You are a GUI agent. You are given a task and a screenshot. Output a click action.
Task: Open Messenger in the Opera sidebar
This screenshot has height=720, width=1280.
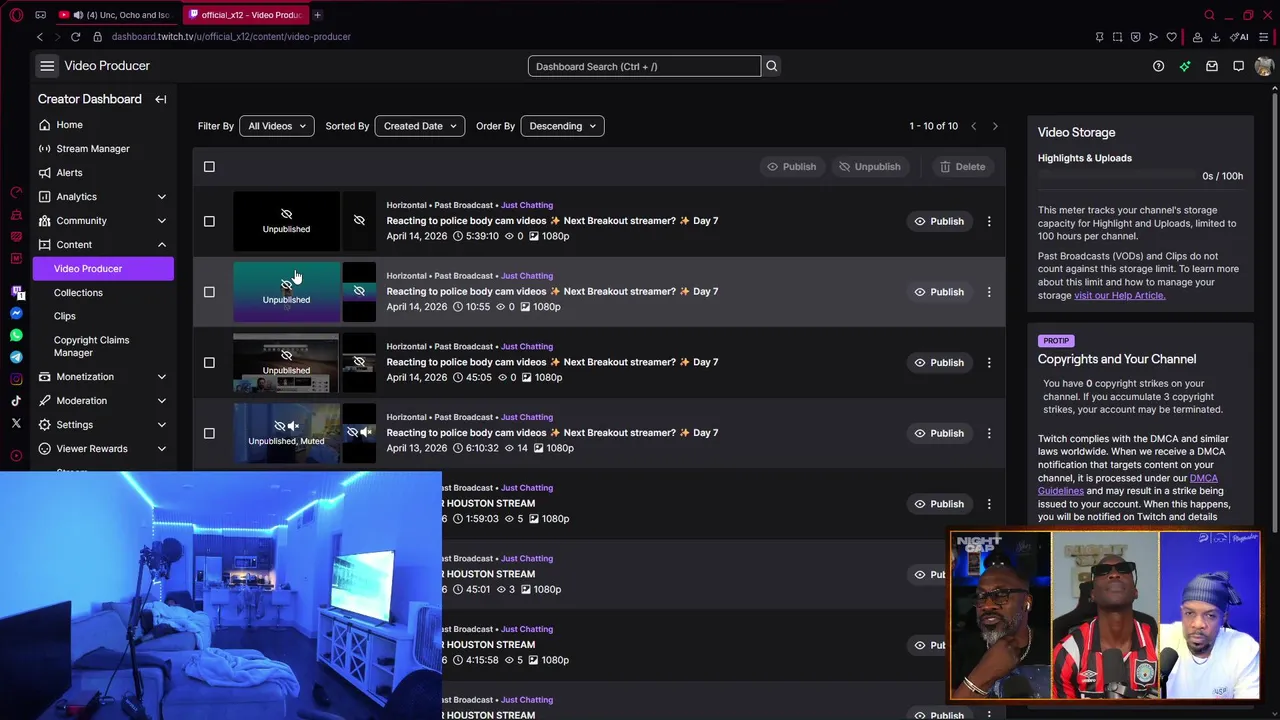[x=16, y=313]
